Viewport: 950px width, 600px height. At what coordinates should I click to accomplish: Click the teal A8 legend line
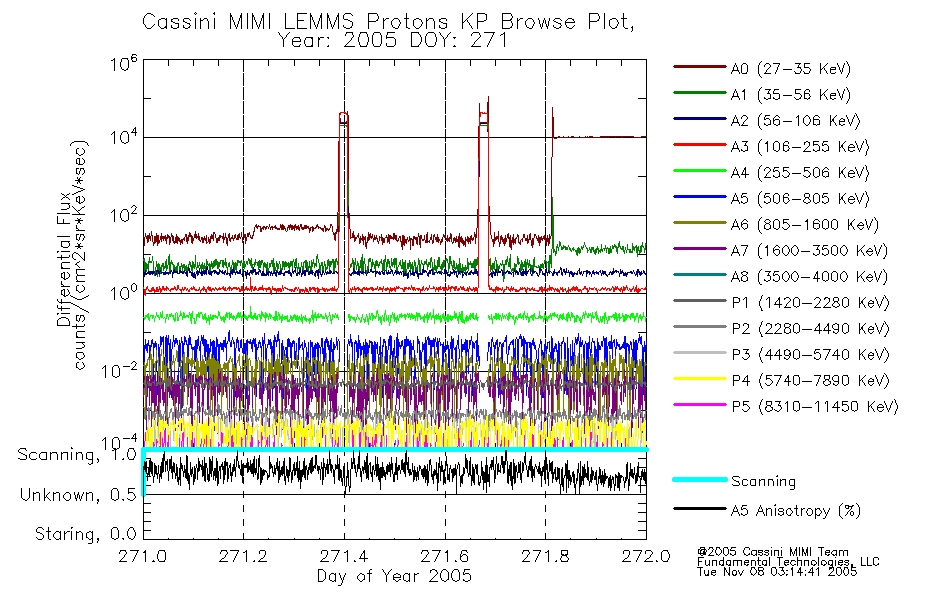coord(699,275)
